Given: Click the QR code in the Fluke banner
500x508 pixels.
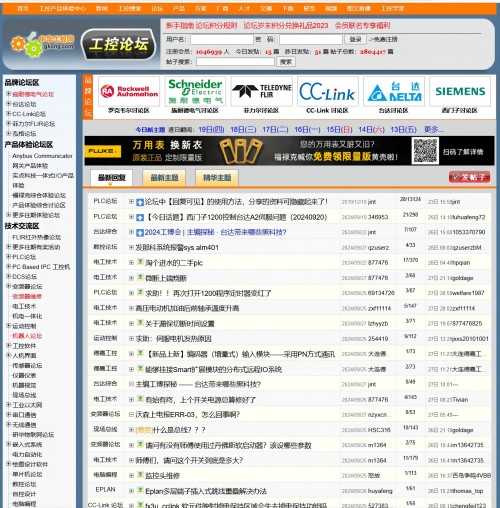Looking at the screenshot, I should (425, 151).
